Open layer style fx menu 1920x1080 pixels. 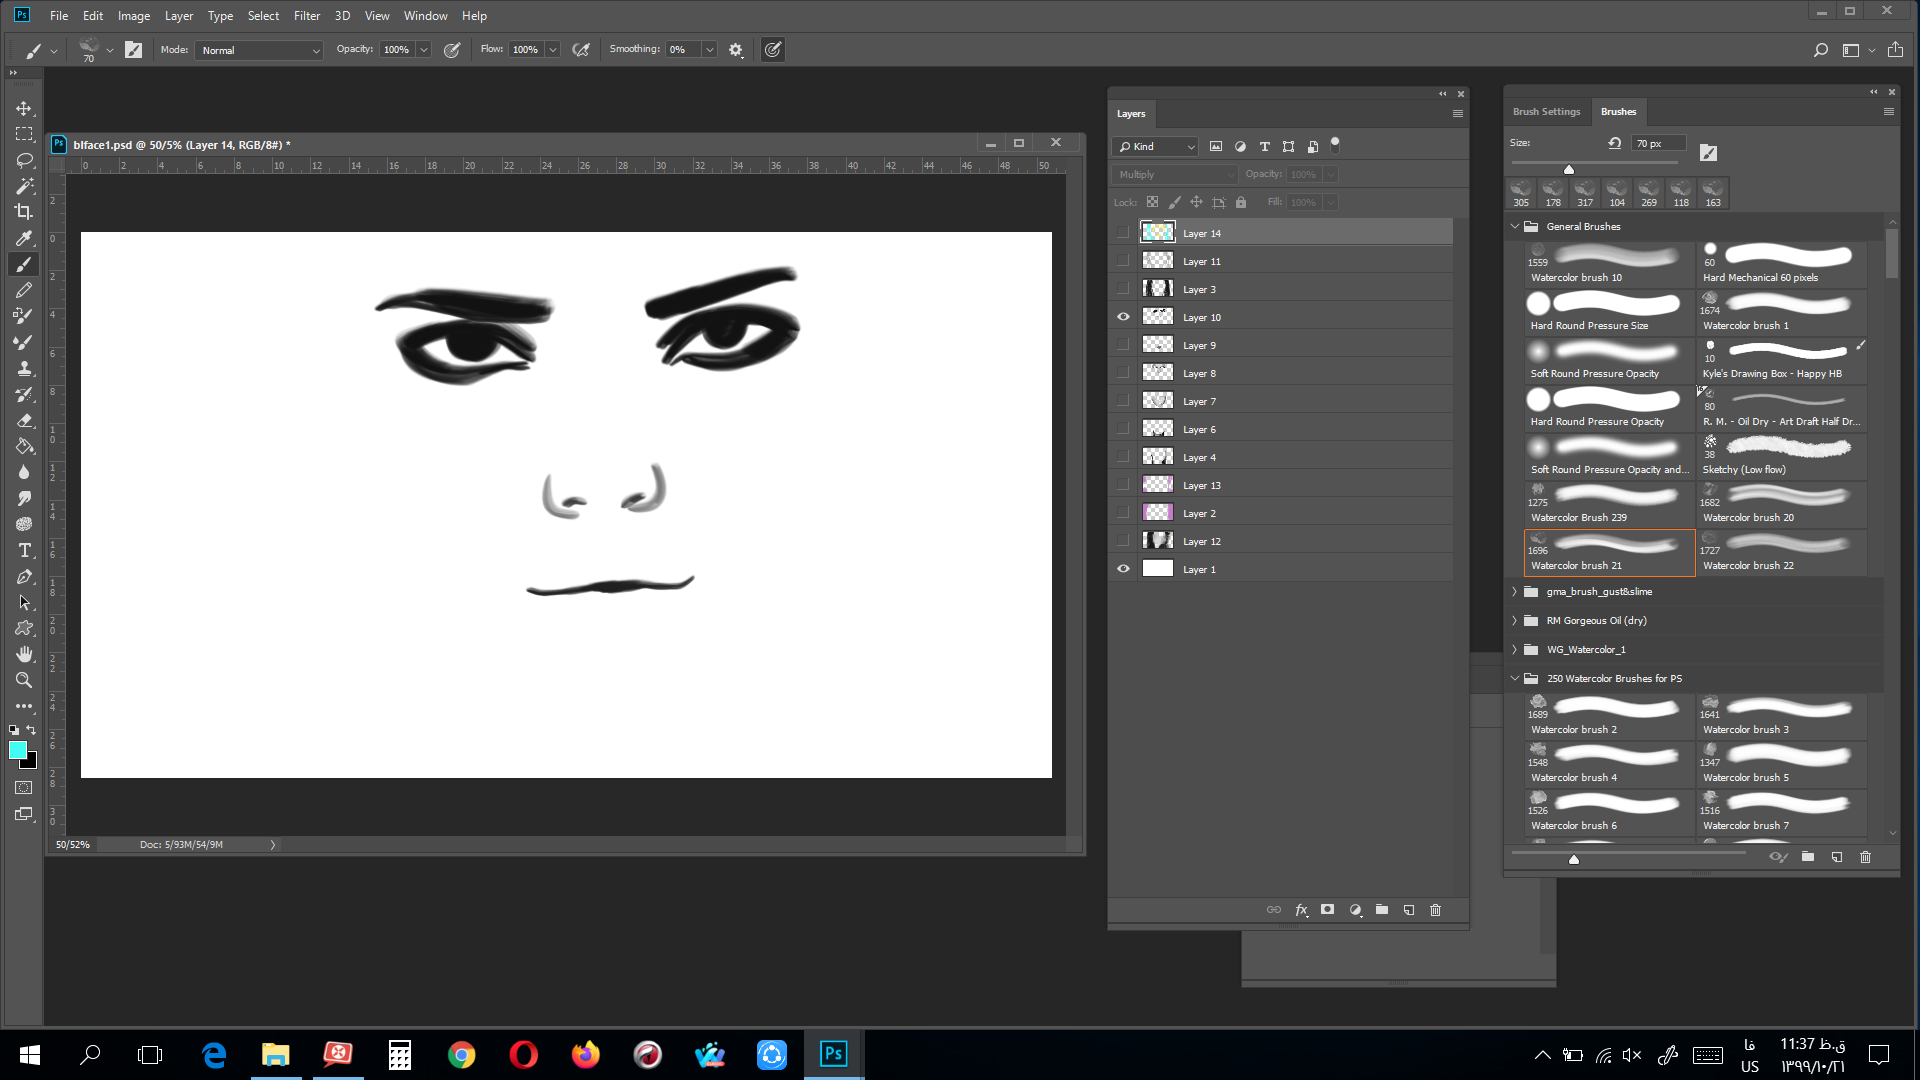(x=1301, y=910)
